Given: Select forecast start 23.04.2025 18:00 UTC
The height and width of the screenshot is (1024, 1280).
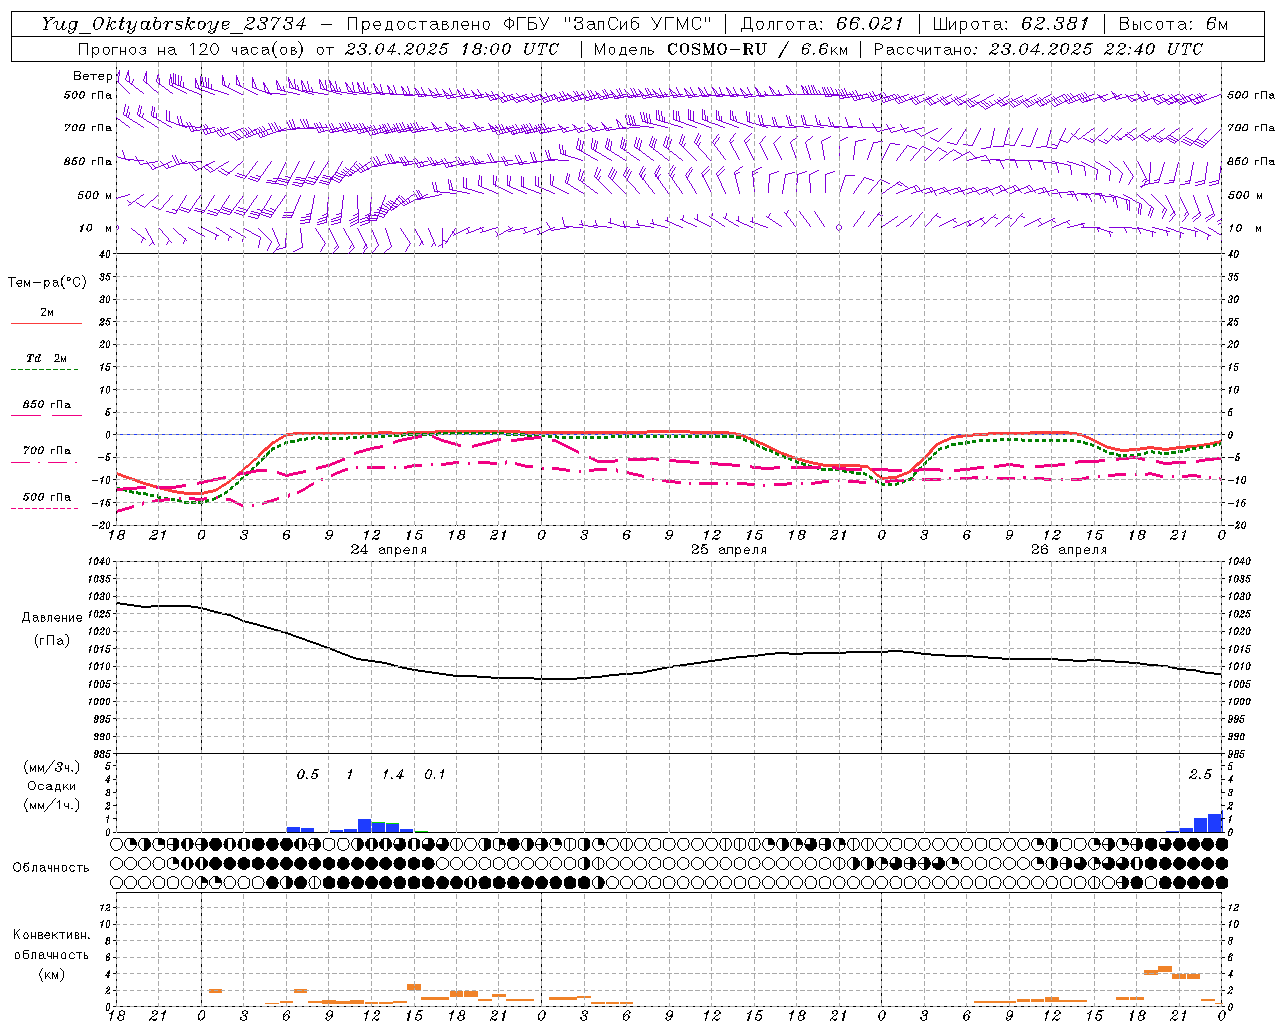Looking at the screenshot, I should coord(451,49).
